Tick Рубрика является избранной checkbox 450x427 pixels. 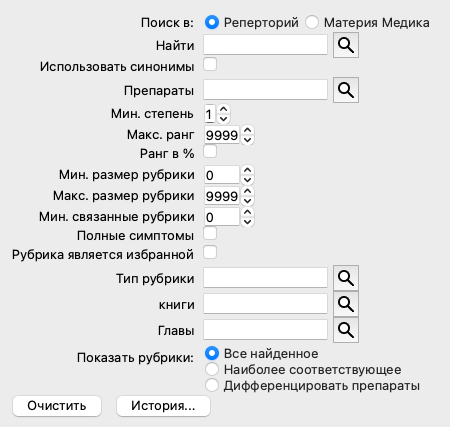pyautogui.click(x=210, y=252)
